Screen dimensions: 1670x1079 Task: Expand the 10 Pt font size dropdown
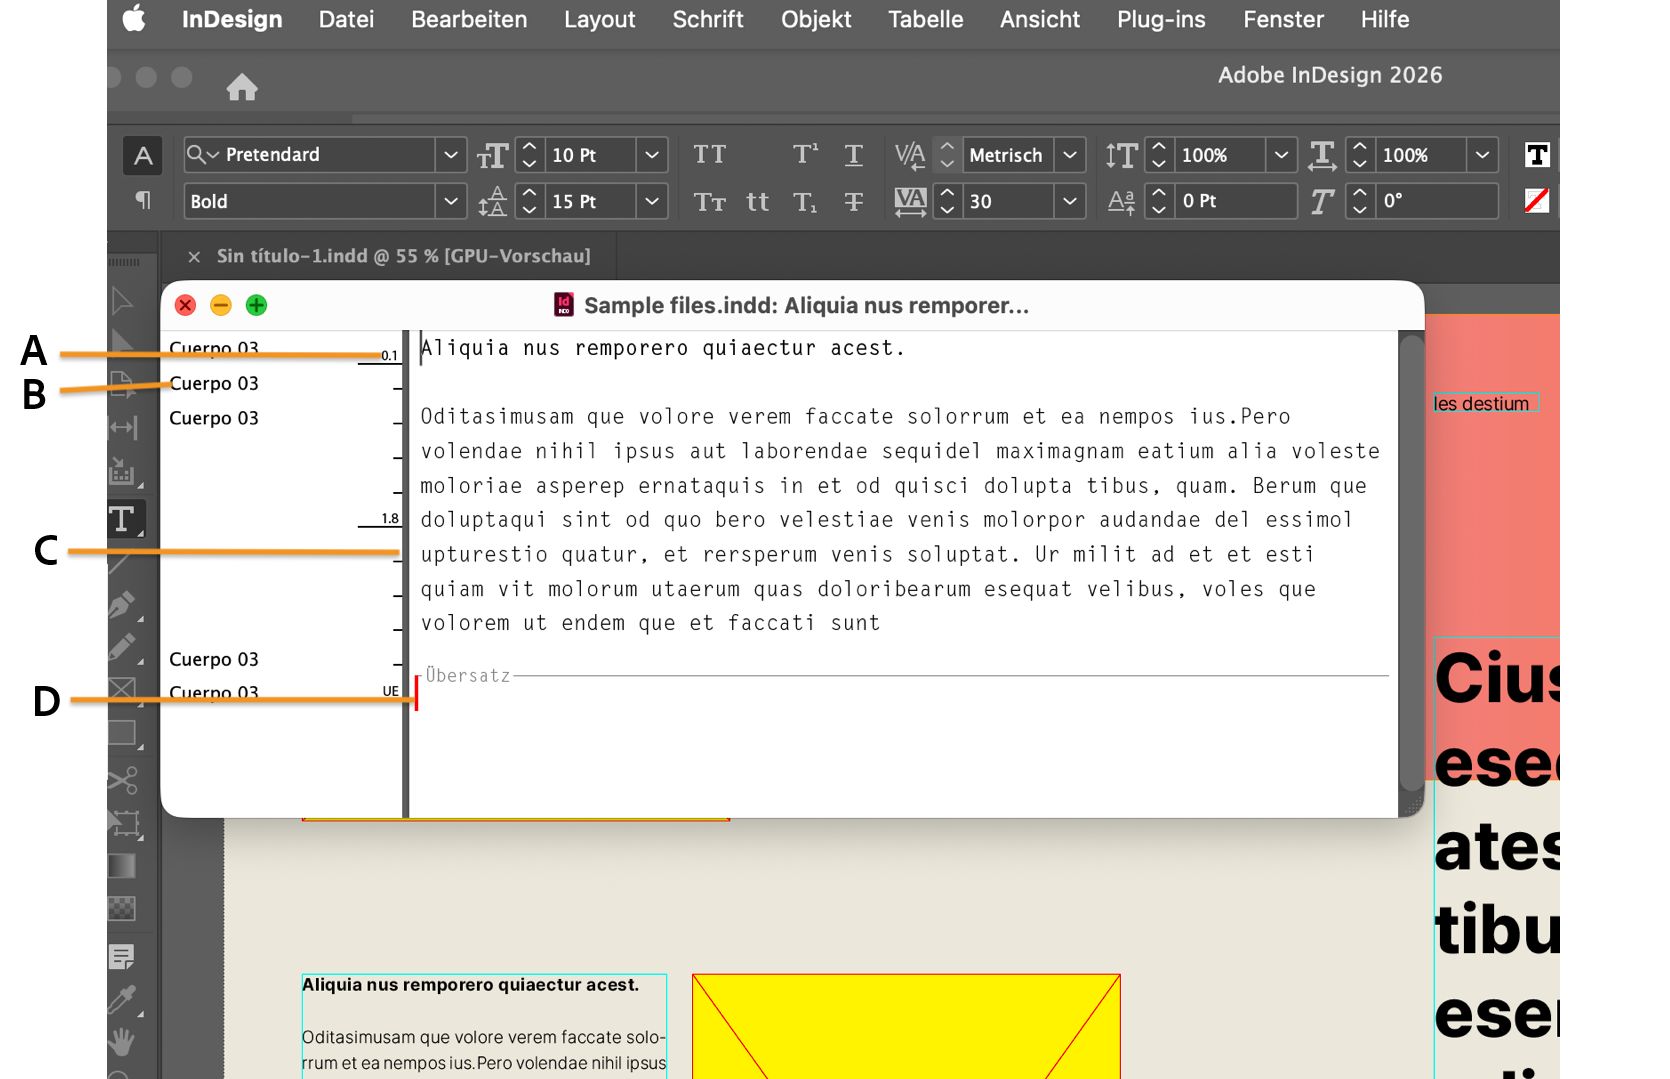pyautogui.click(x=652, y=155)
